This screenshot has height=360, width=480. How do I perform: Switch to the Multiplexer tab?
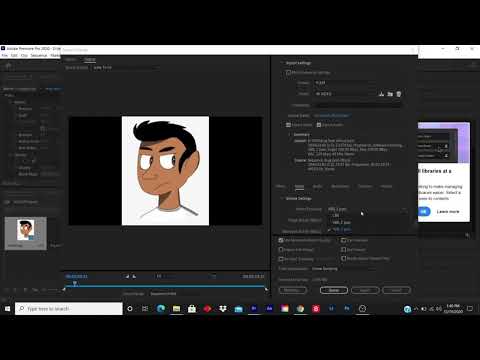340,186
